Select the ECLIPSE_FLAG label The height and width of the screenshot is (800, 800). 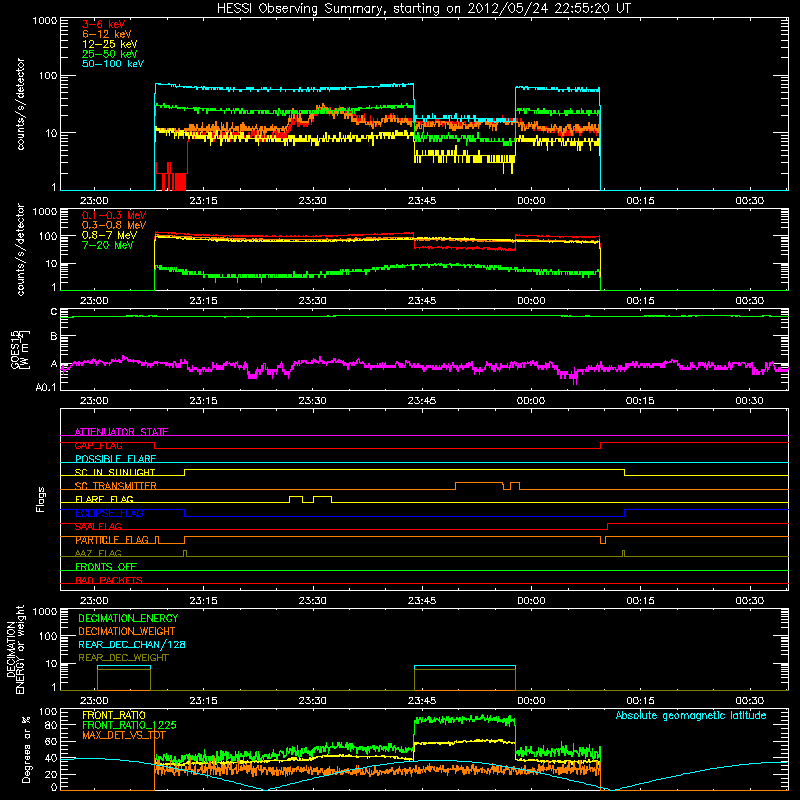coord(109,513)
